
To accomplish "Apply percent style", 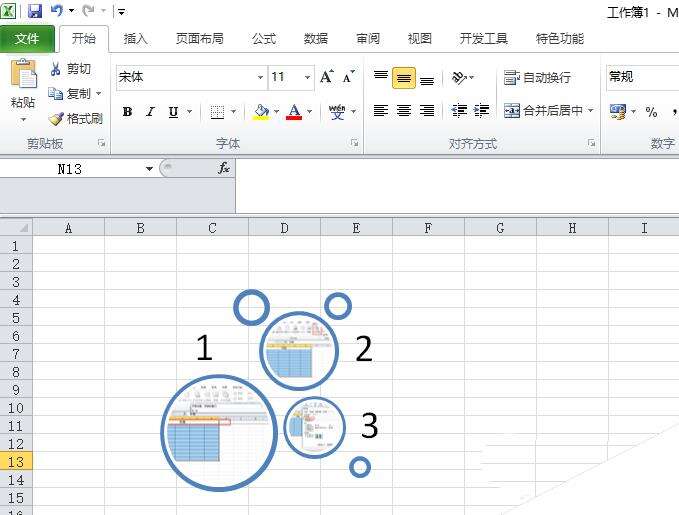I will click(x=651, y=112).
